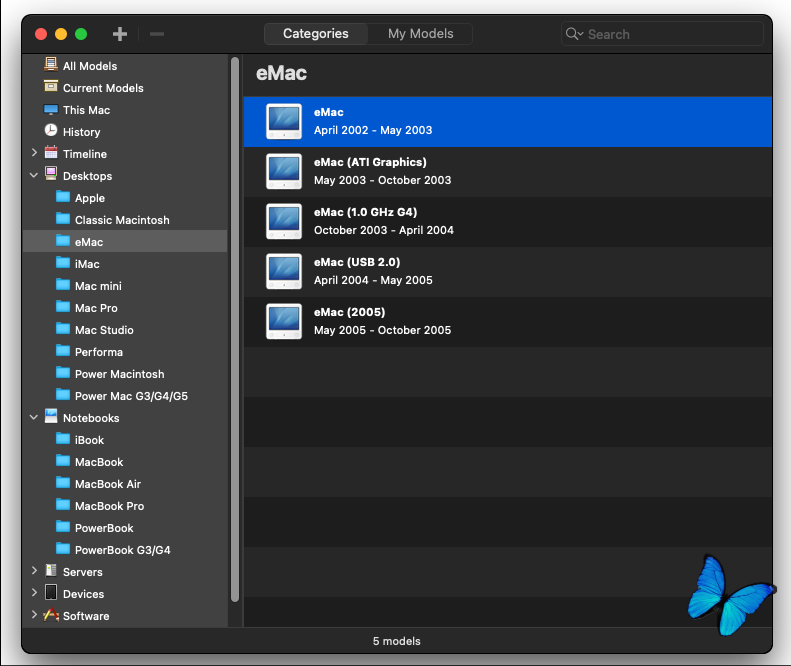Click the Notebooks laptop icon
The image size is (791, 666).
[x=51, y=416]
